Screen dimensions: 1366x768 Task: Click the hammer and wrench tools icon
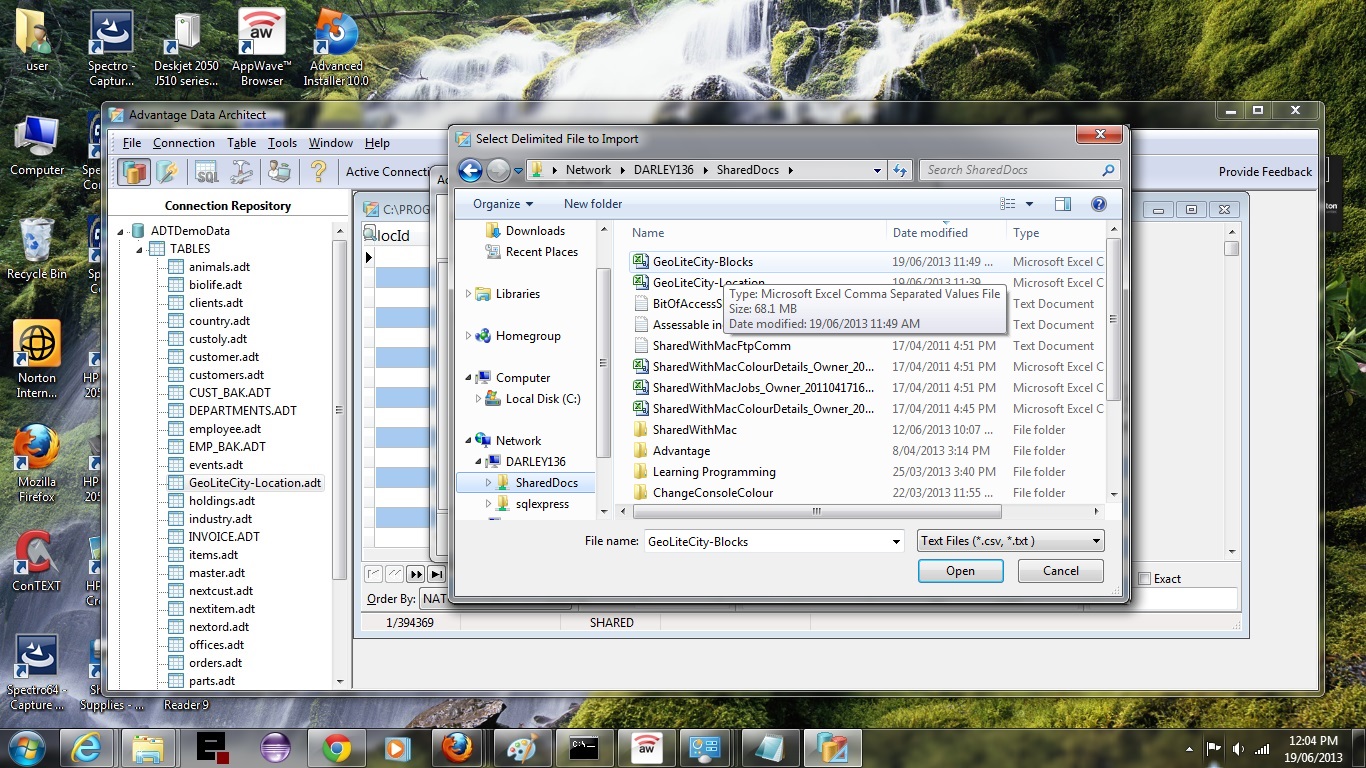[242, 172]
